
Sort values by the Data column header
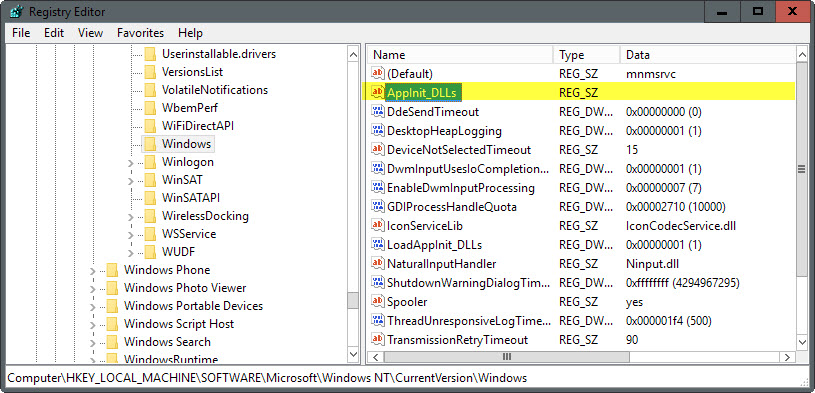(707, 55)
